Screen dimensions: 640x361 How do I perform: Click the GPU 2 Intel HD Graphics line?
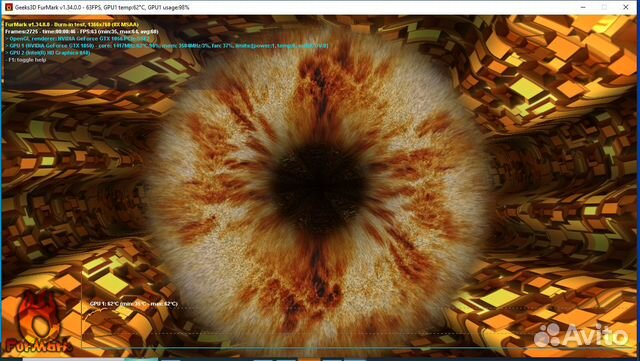pyautogui.click(x=48, y=53)
